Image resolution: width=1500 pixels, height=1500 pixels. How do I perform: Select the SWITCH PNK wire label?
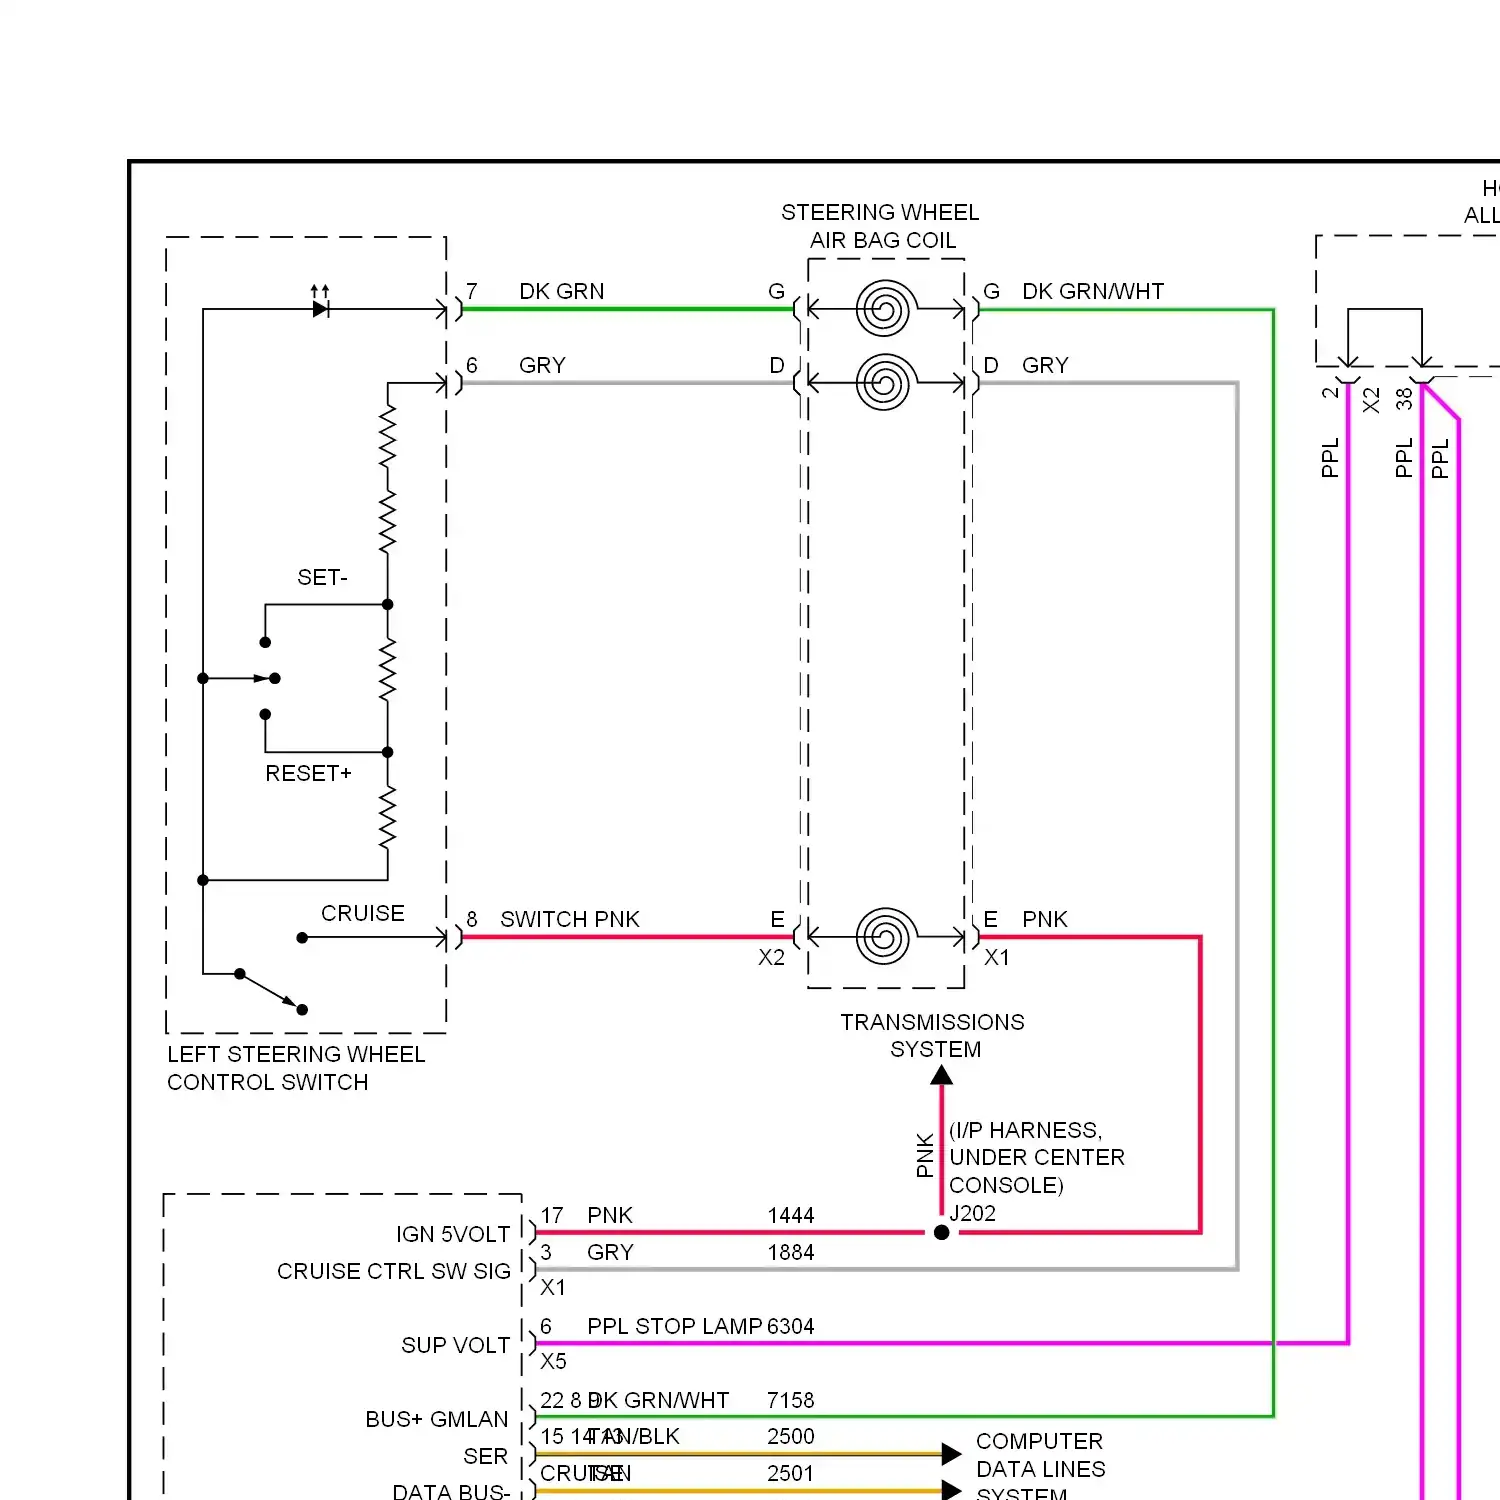pos(570,919)
